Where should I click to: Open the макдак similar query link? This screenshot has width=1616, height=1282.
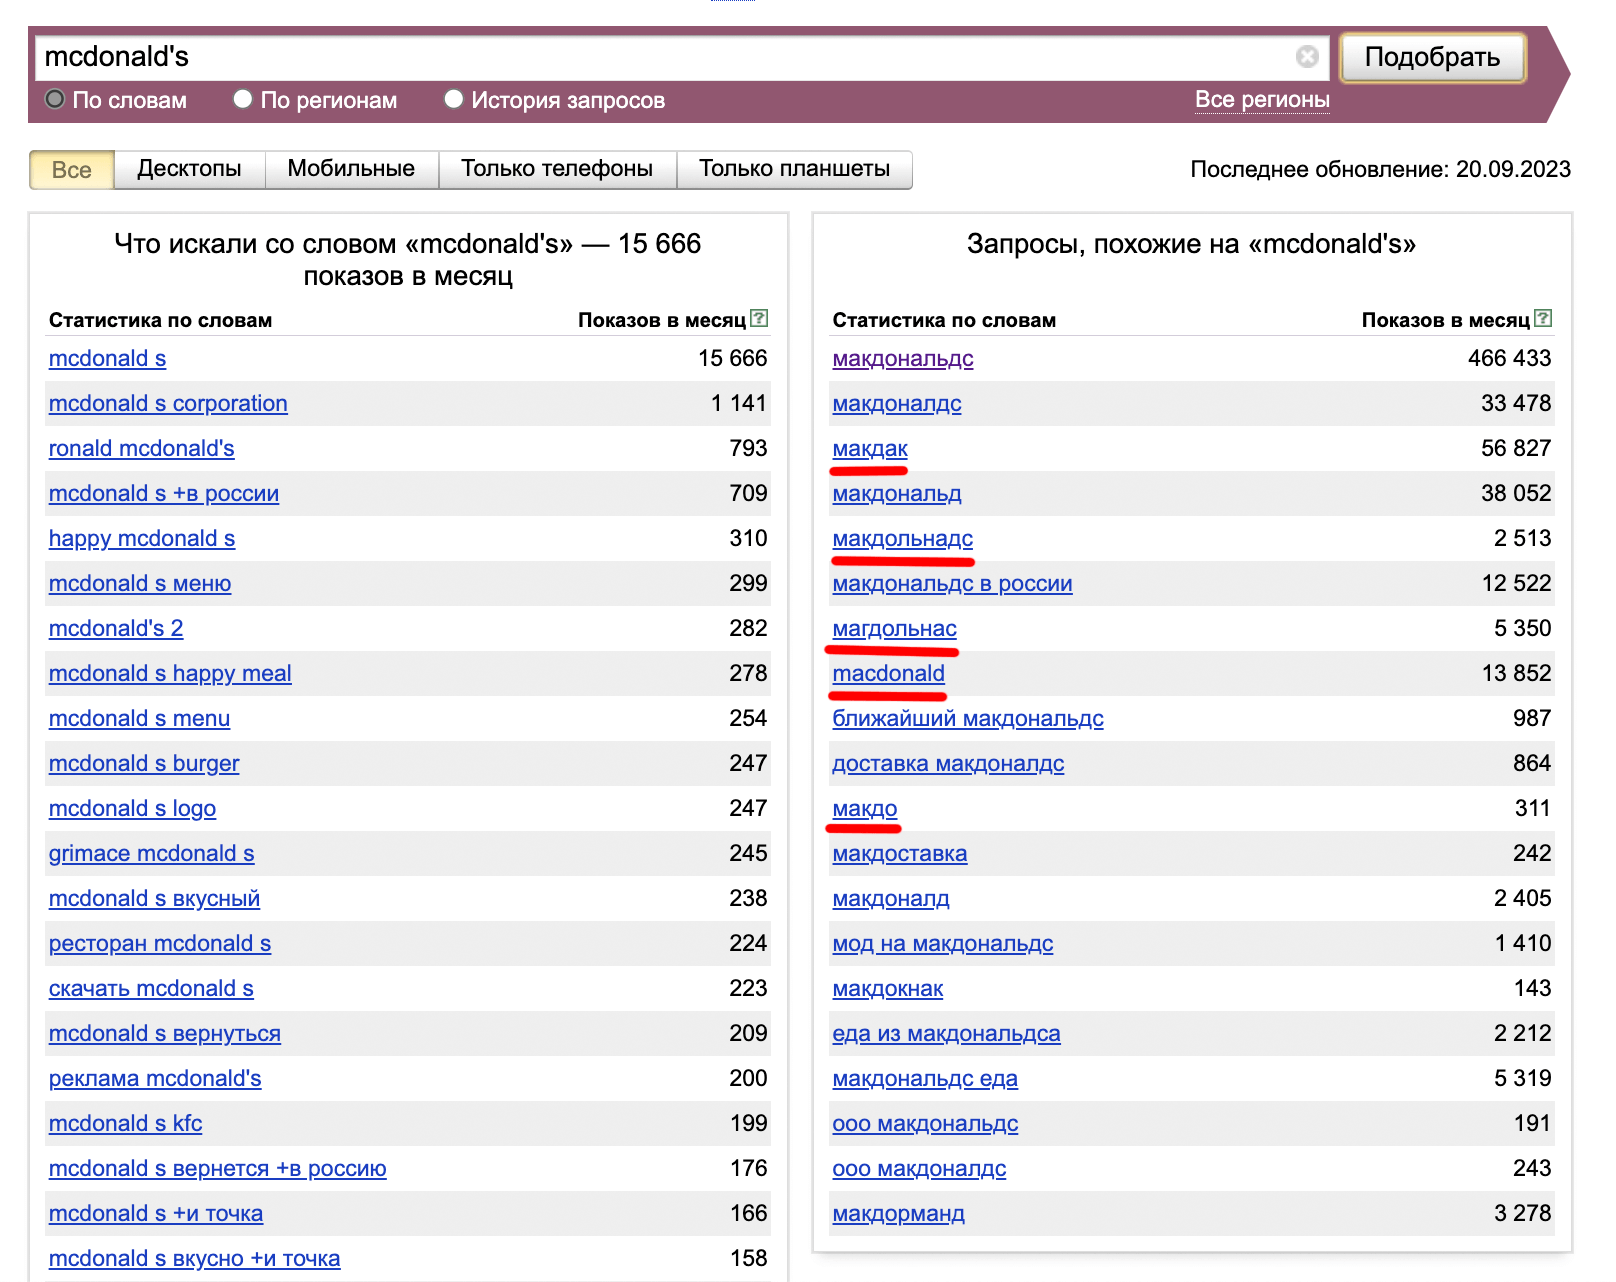[870, 448]
